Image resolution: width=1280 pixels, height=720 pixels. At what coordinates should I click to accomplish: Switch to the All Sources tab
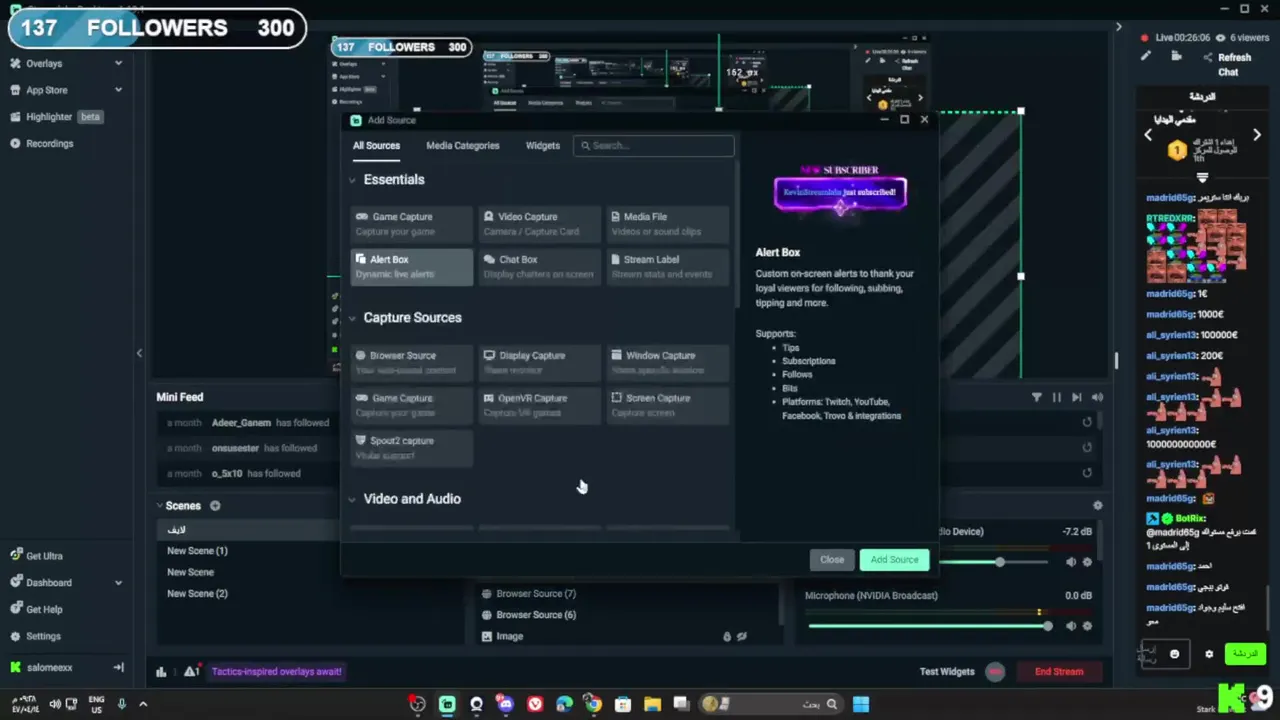tap(376, 146)
